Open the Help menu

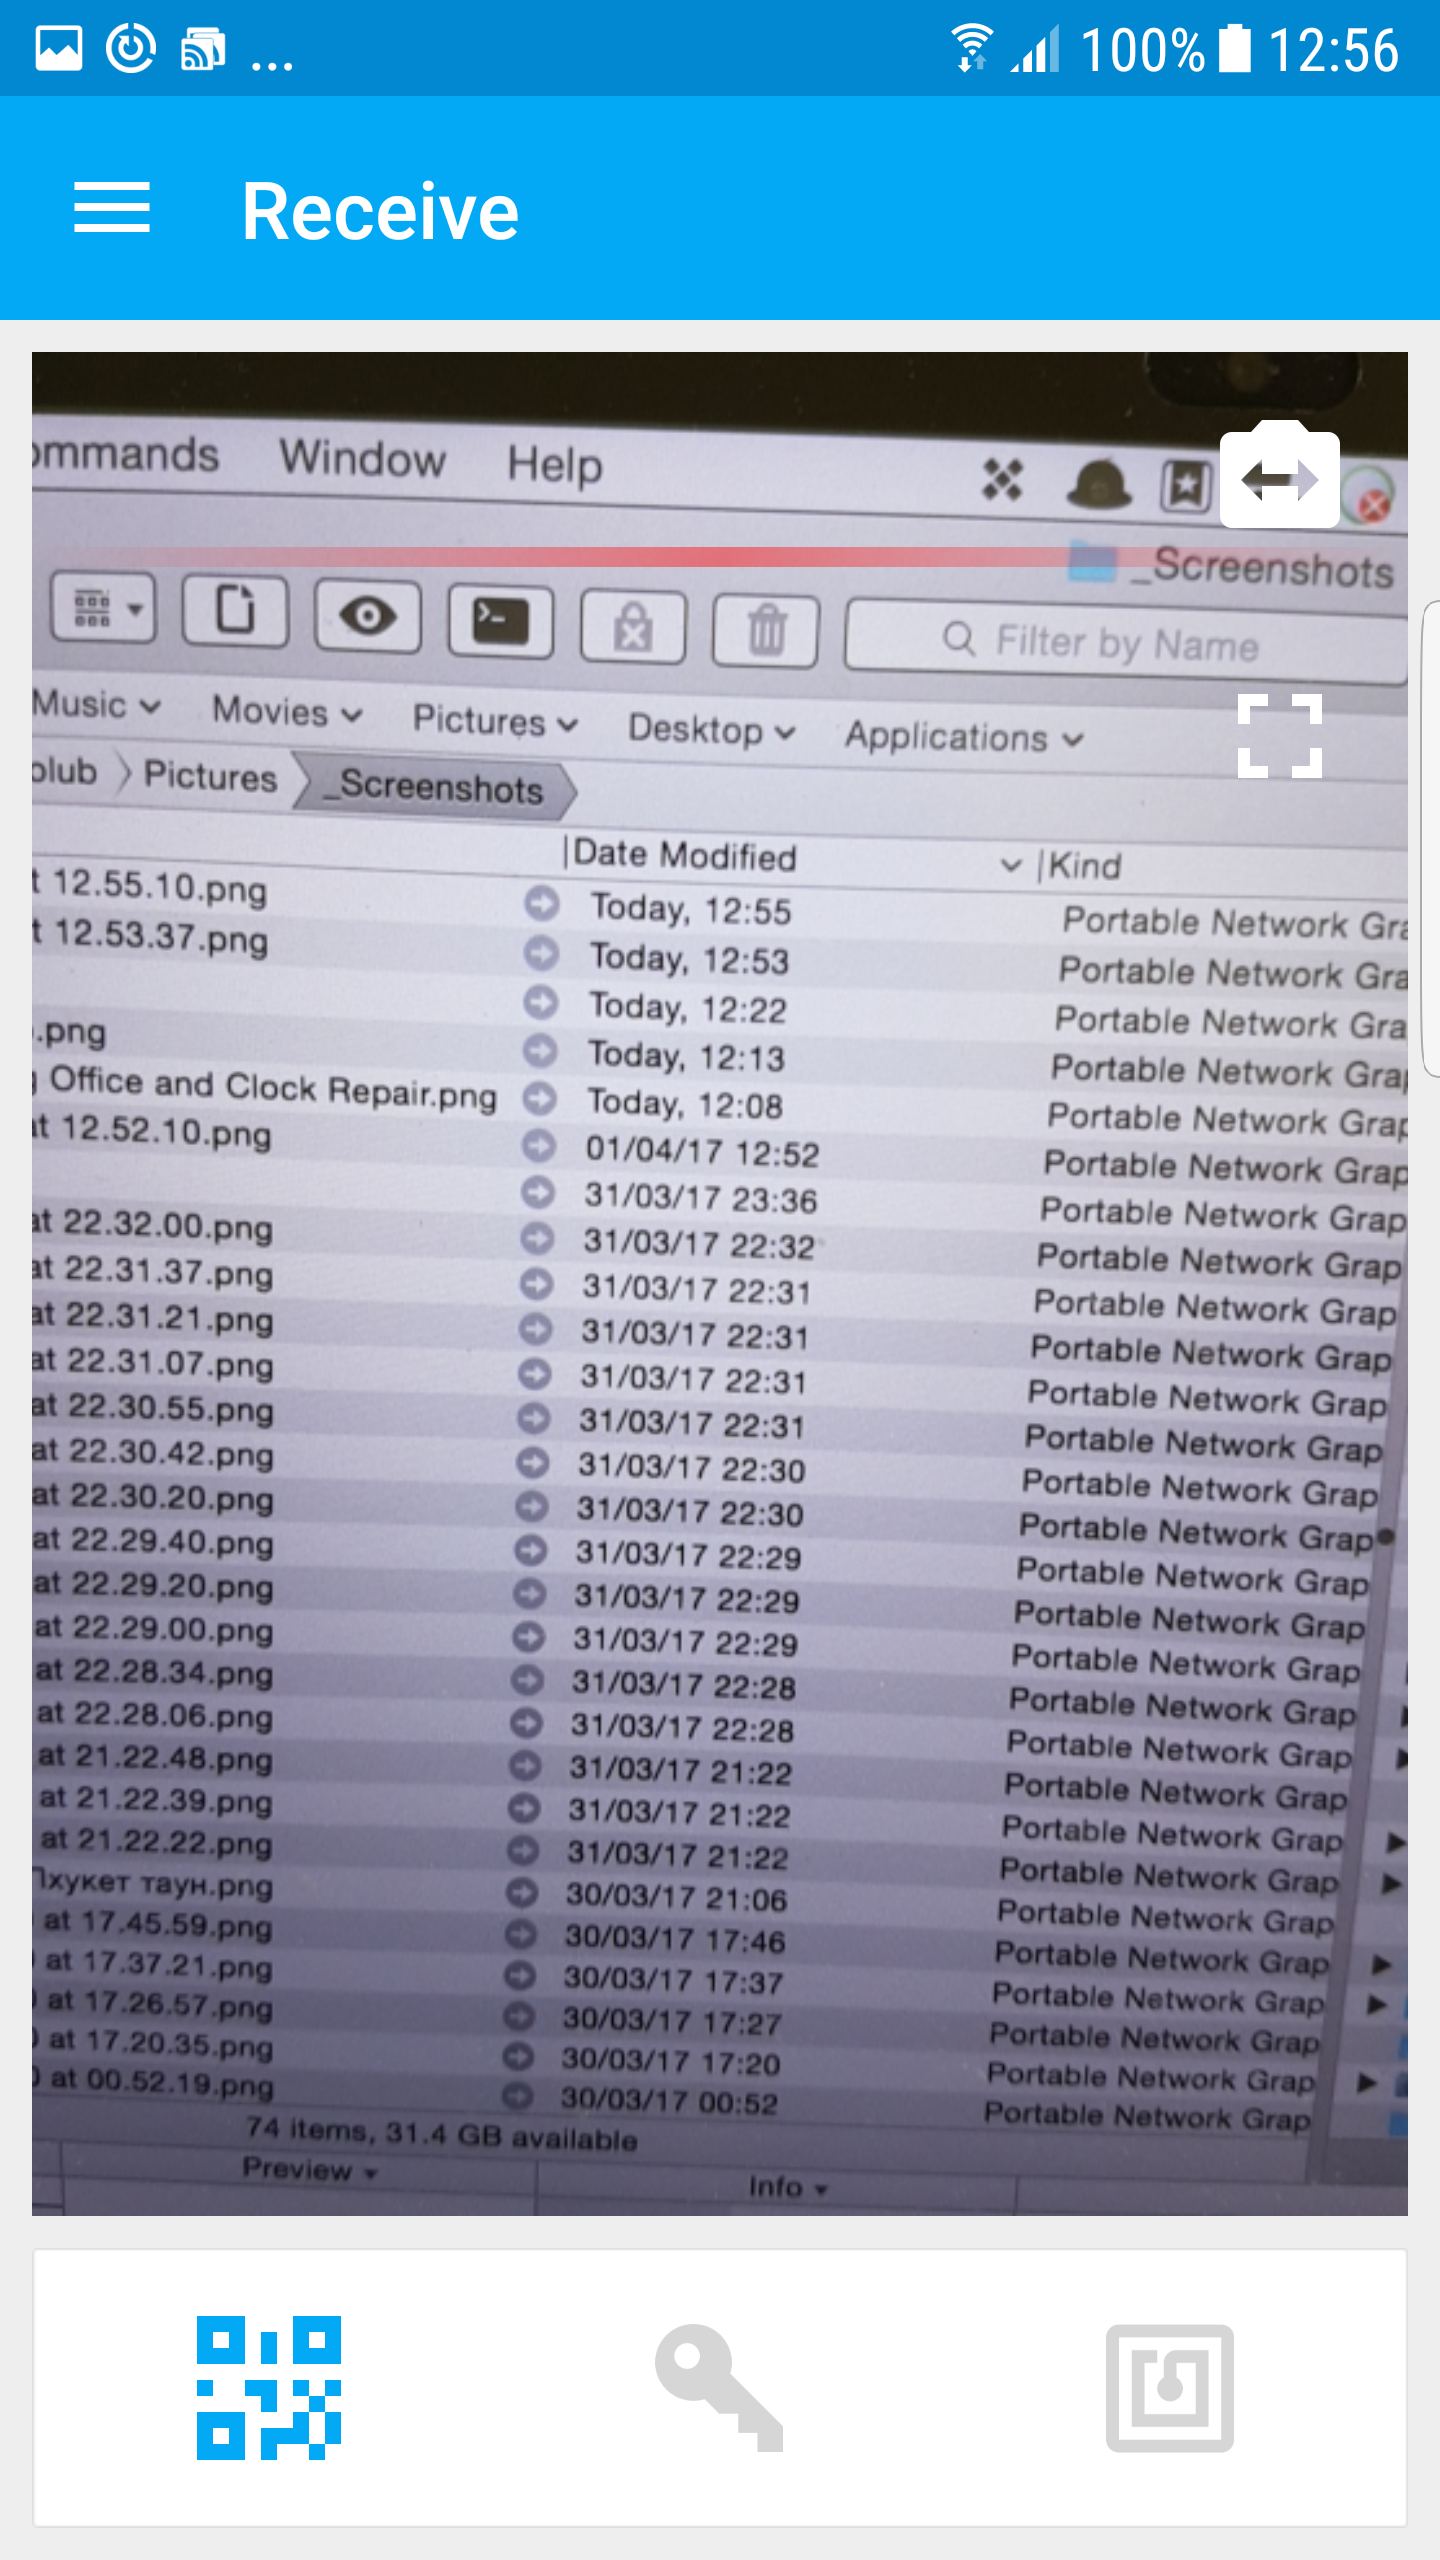(554, 465)
